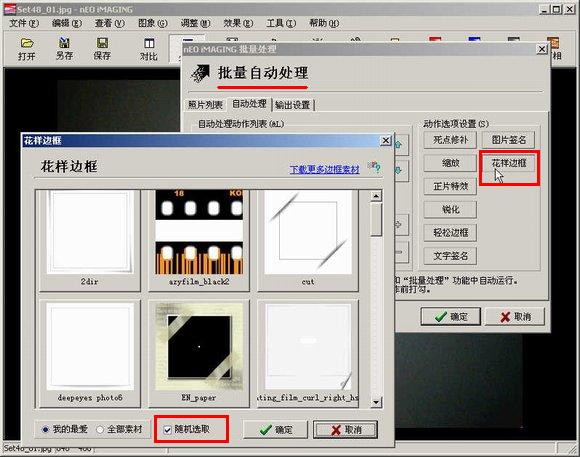The width and height of the screenshot is (580, 457).
Task: Pick the EN_paper border thumbnail
Action: (x=199, y=353)
